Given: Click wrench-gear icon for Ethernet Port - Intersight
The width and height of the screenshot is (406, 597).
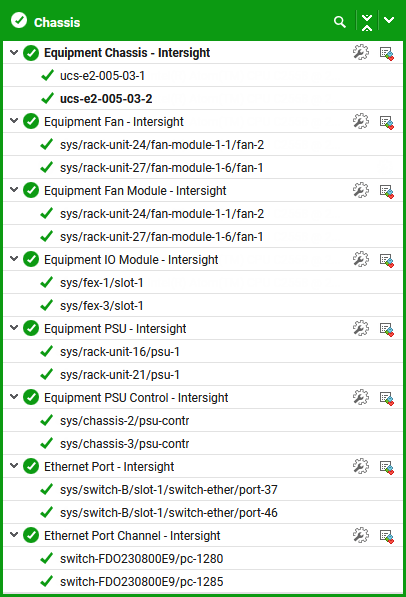Looking at the screenshot, I should (x=361, y=466).
